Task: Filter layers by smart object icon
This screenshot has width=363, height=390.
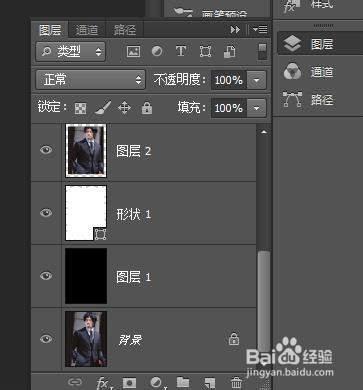Action: [229, 52]
